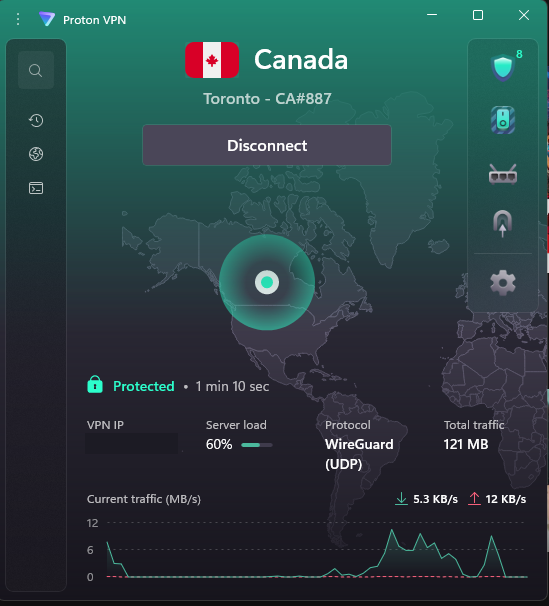Click the Proton VPN logo icon
The width and height of the screenshot is (549, 606).
(x=47, y=19)
